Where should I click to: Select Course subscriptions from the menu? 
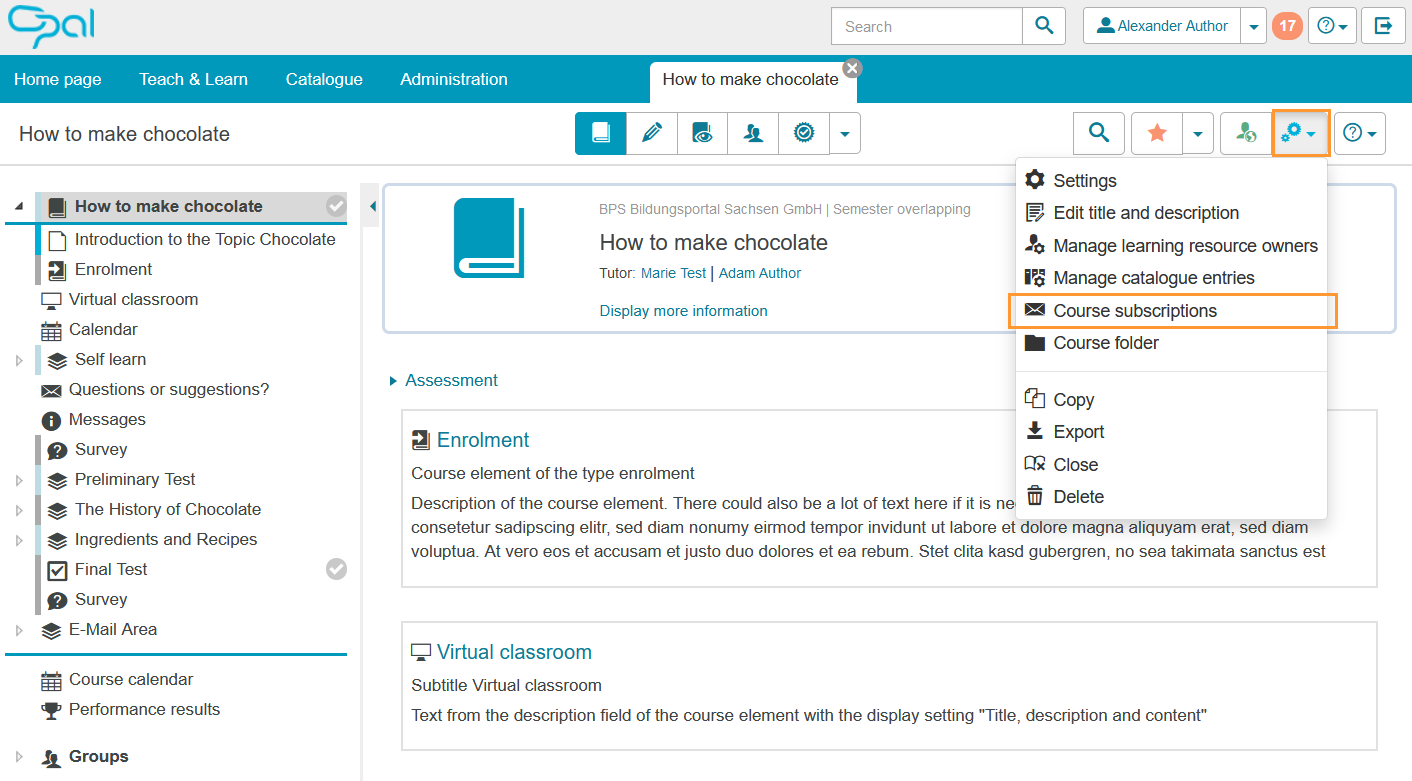tap(1134, 311)
